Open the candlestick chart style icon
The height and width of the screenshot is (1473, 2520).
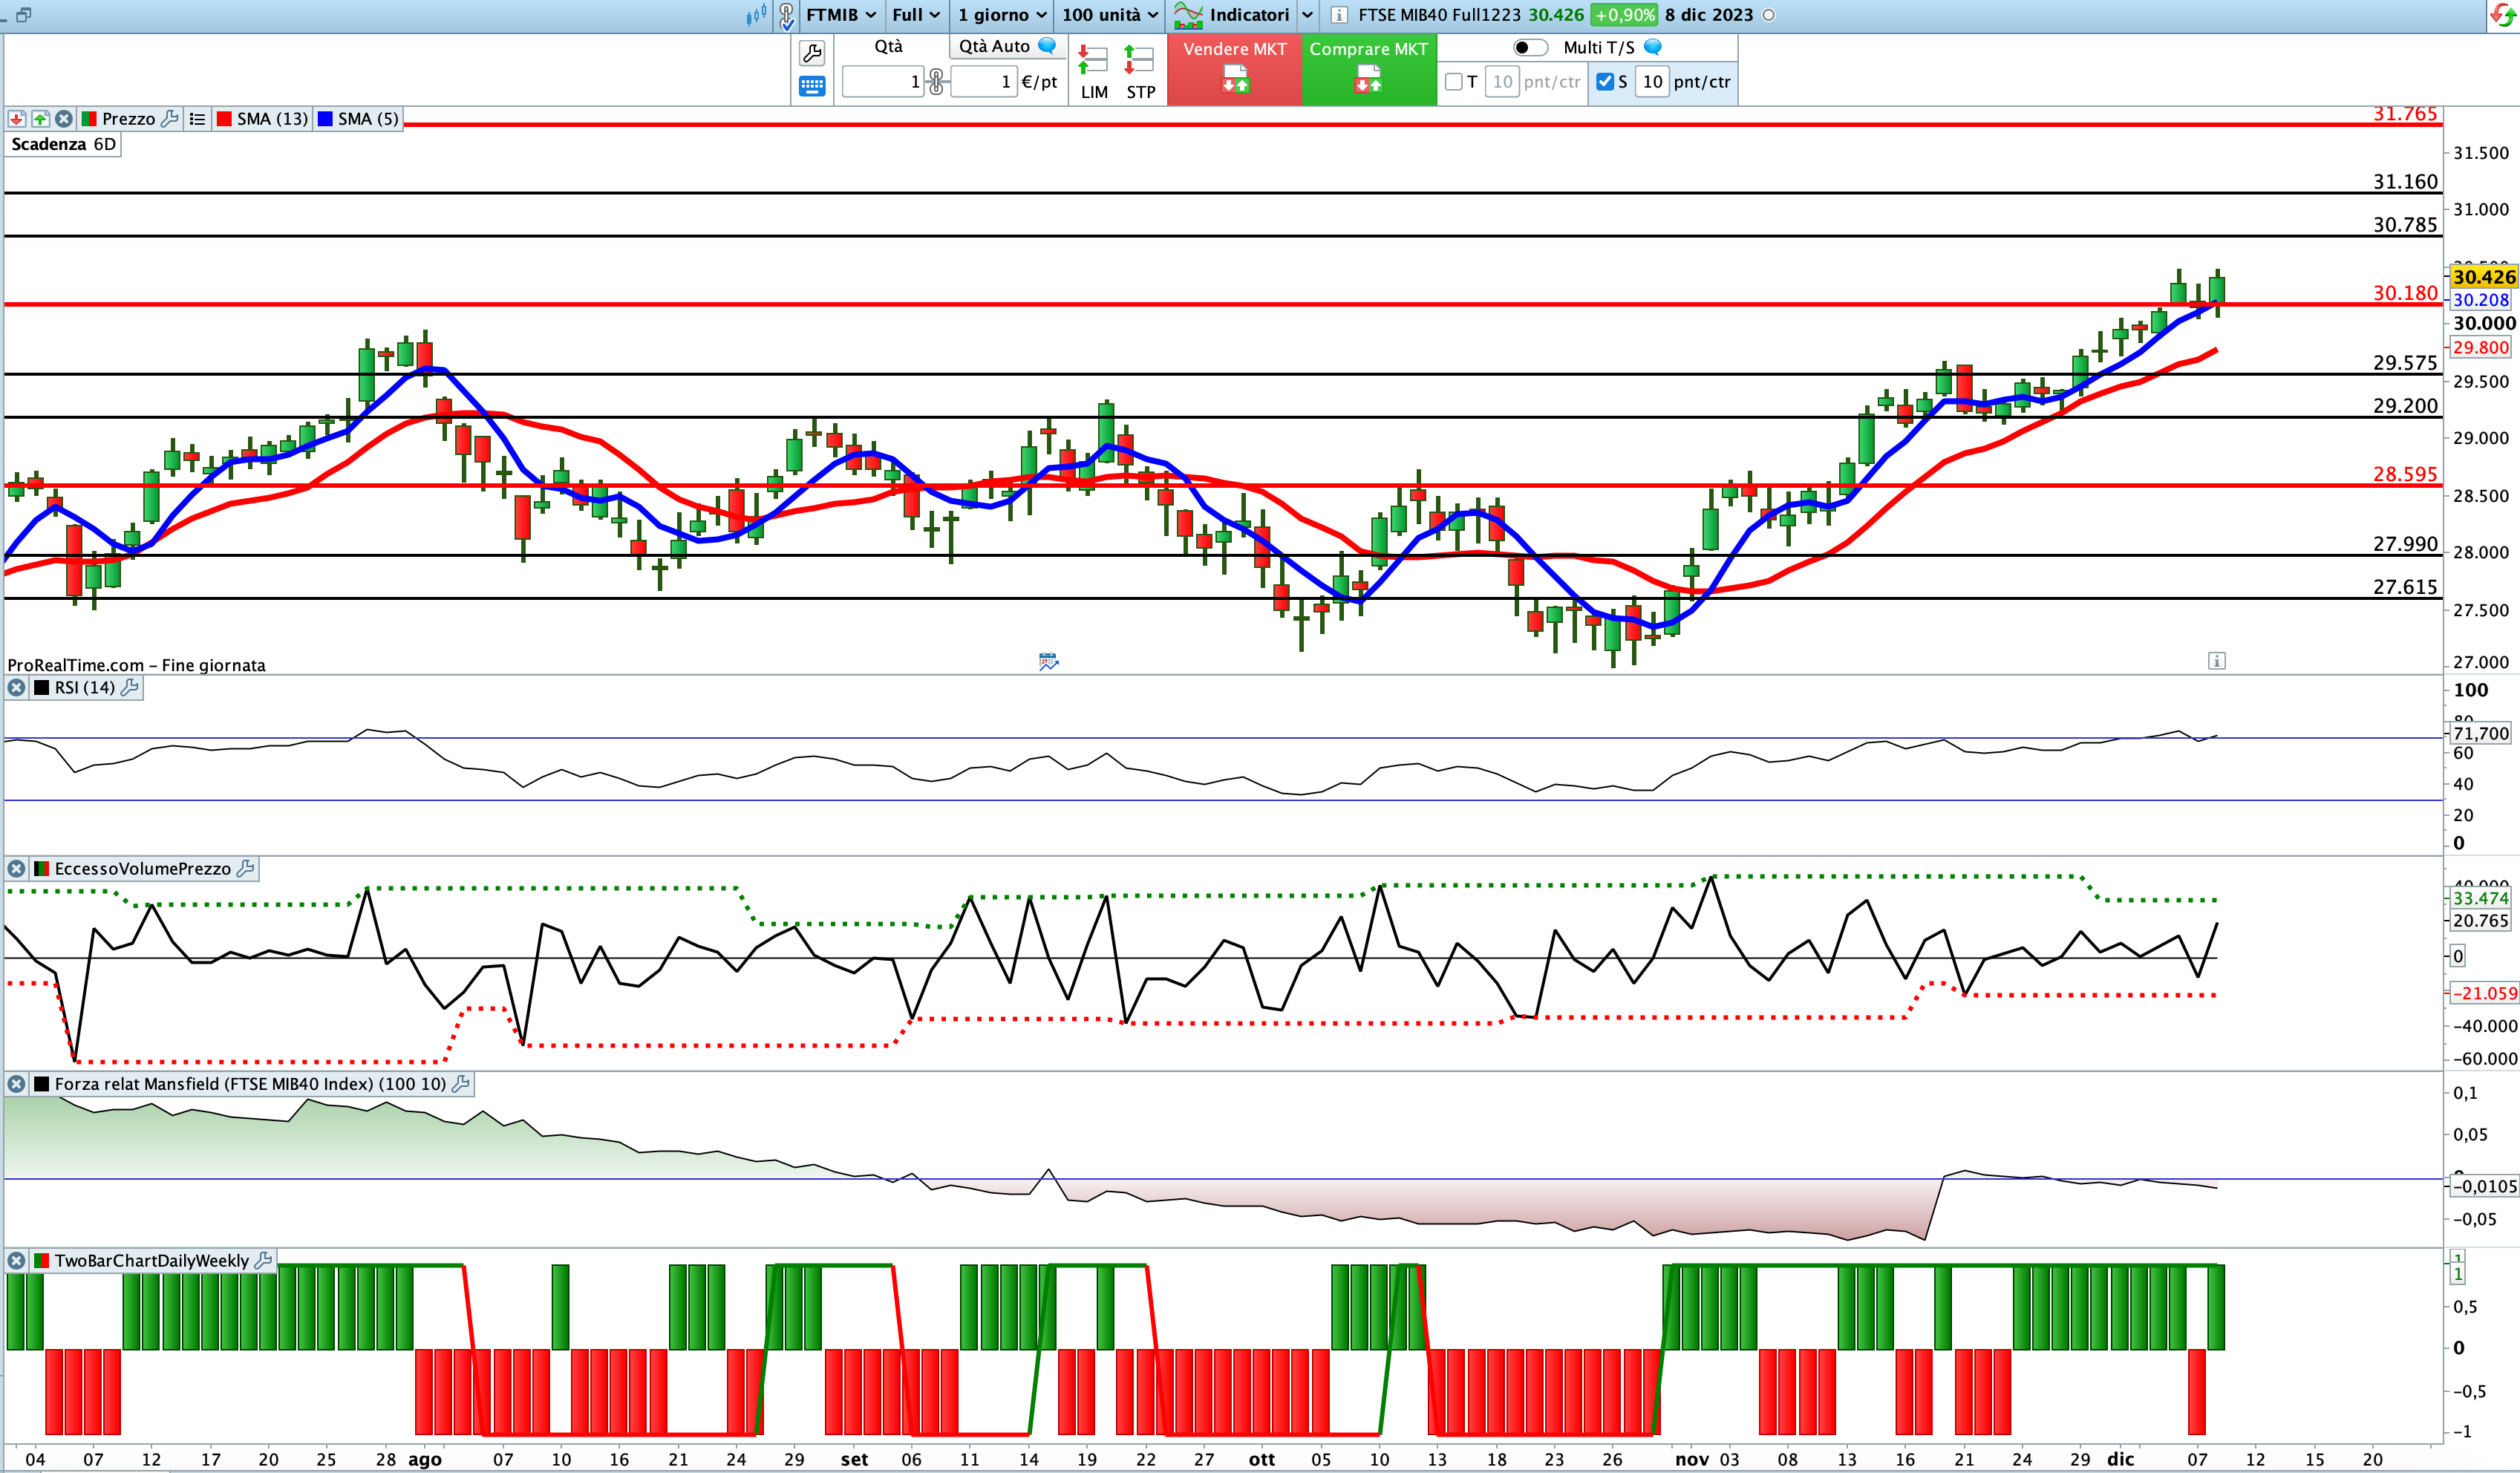(x=756, y=15)
